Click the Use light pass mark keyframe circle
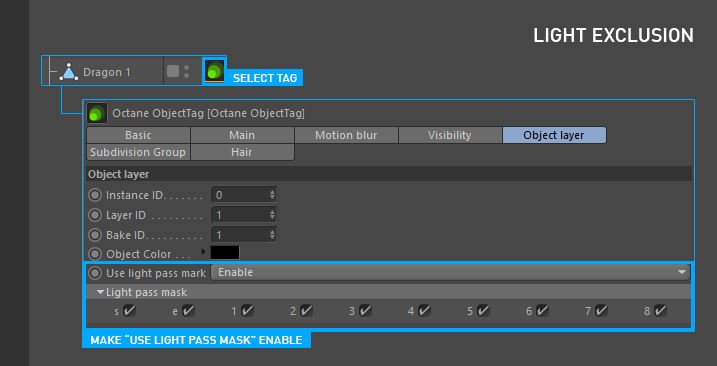Image resolution: width=717 pixels, height=366 pixels. click(x=95, y=273)
